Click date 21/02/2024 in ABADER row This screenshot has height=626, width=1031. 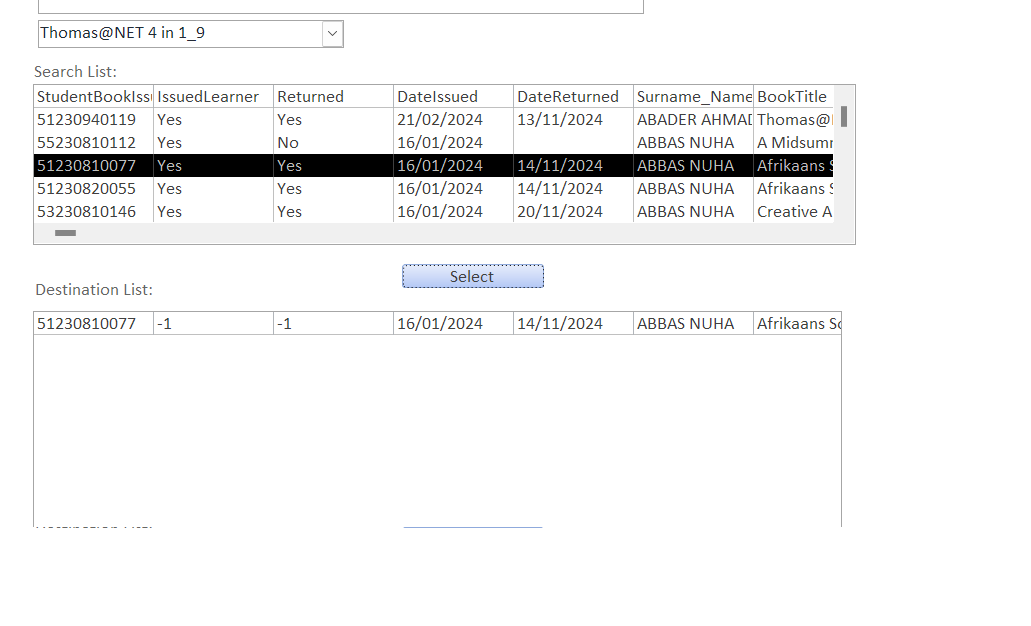[440, 120]
